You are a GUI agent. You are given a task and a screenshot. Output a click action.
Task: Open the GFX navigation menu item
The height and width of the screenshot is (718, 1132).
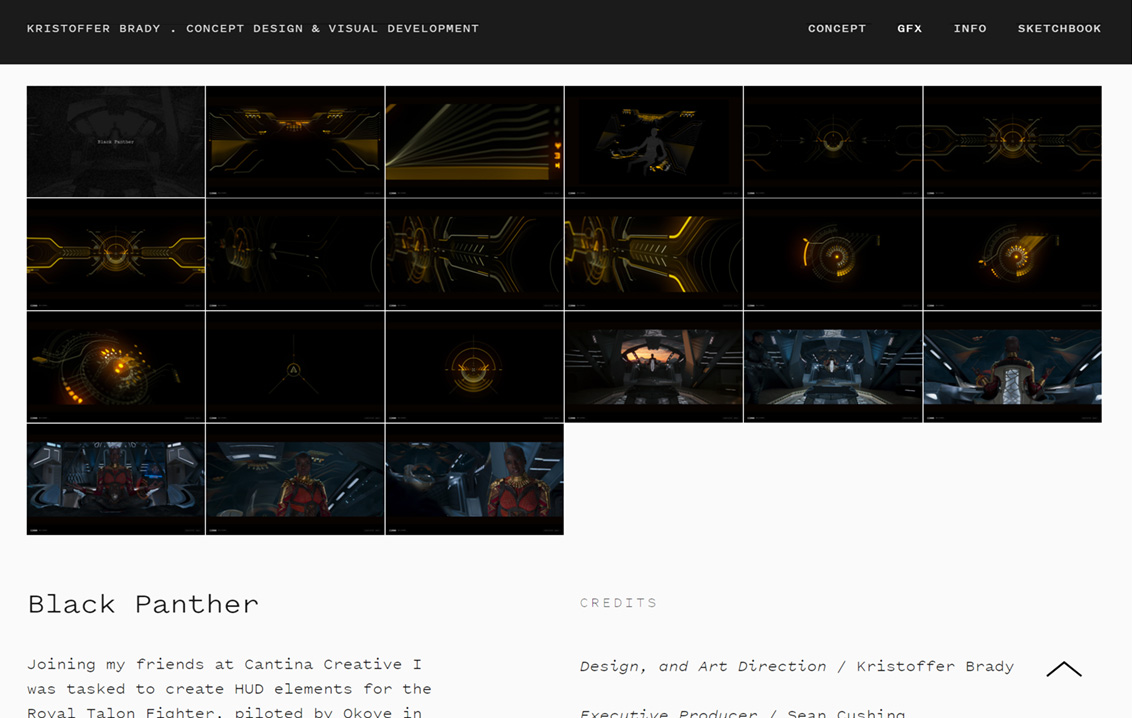tap(910, 29)
